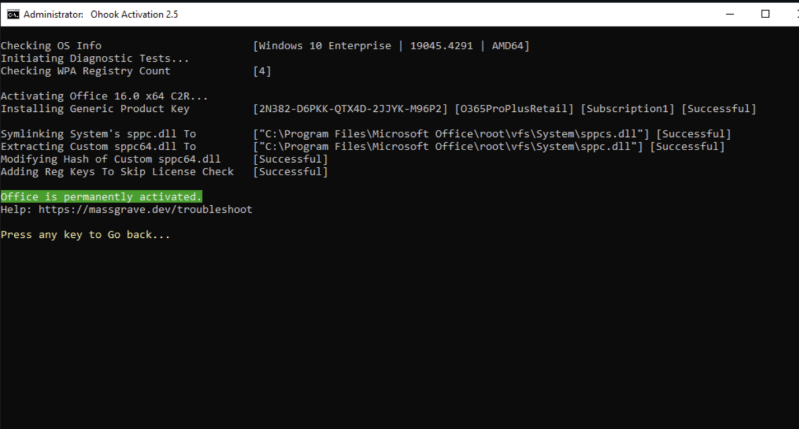Click the 'Press any key to Go back...' prompt
The height and width of the screenshot is (429, 799).
pos(85,235)
